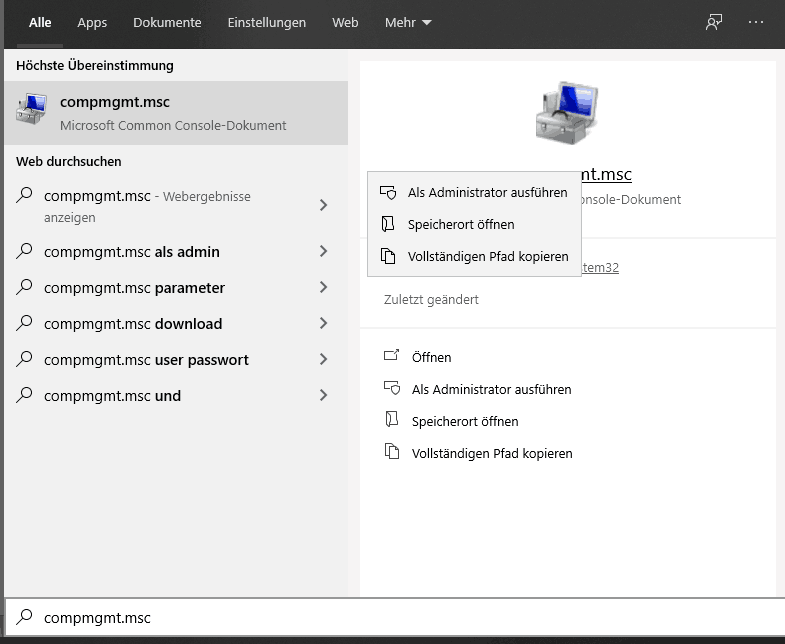Screen dimensions: 785x644
Task: Open the feedback icon in top bar
Action: (713, 22)
